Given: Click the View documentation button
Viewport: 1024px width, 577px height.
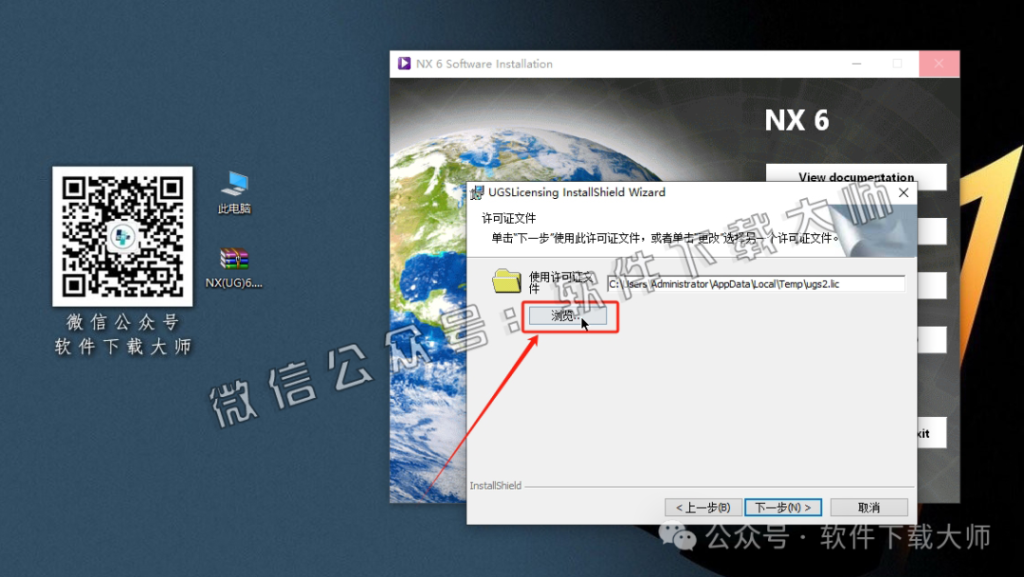Looking at the screenshot, I should (855, 176).
